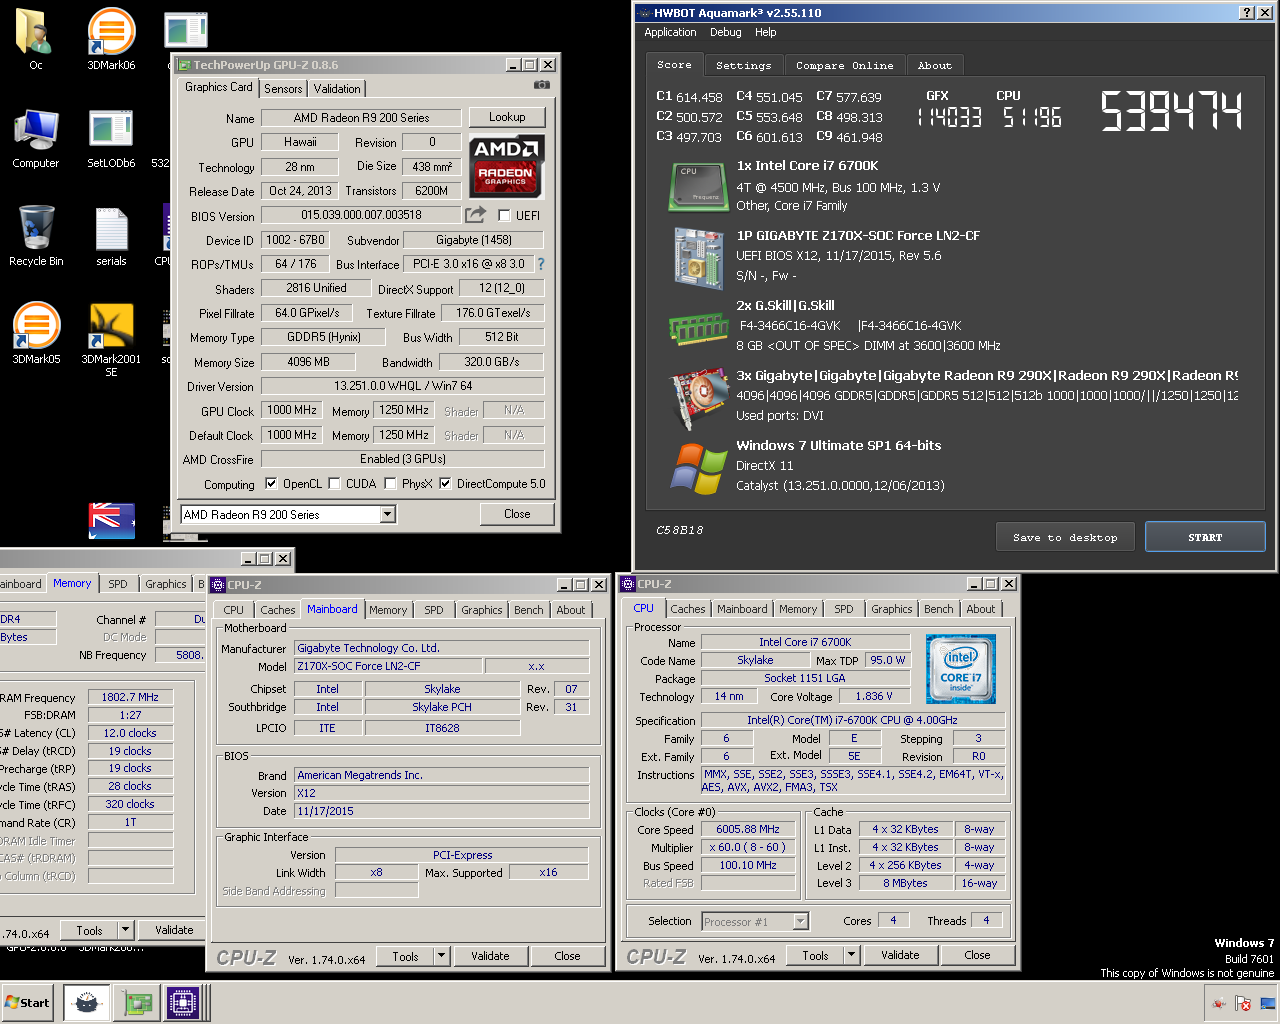The width and height of the screenshot is (1280, 1024).
Task: Click the AMD Radeon Graphics logo
Action: pos(507,167)
